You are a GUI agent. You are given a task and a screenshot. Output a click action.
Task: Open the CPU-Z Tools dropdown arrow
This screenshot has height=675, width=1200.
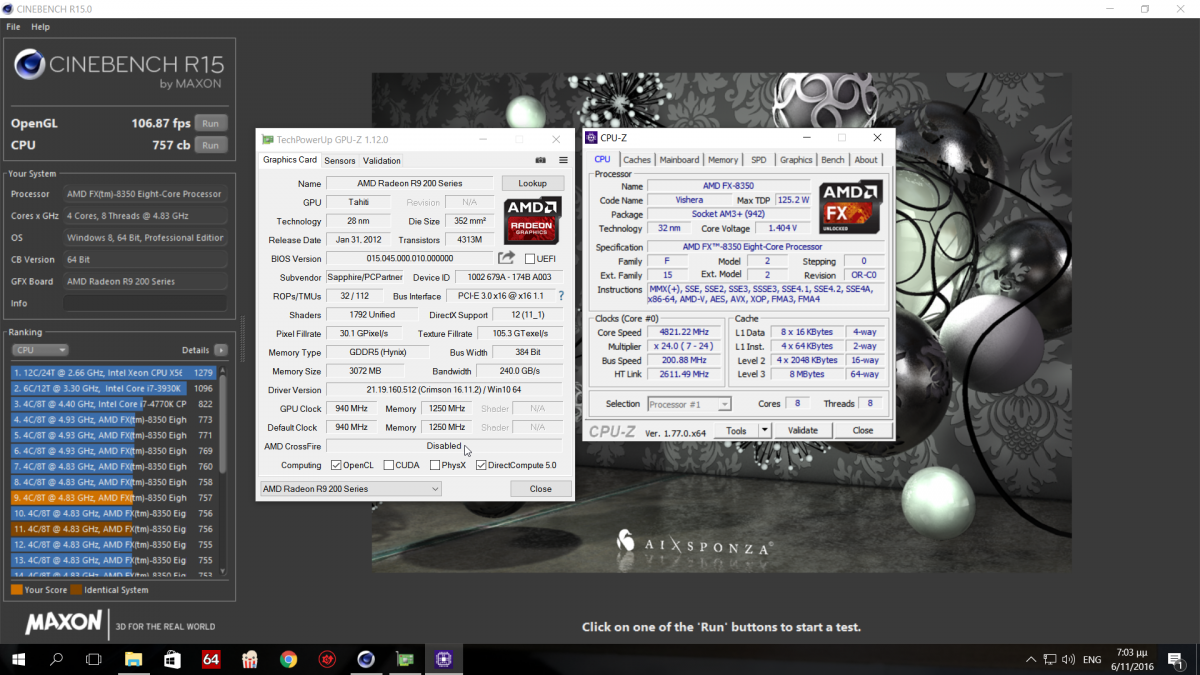(764, 430)
